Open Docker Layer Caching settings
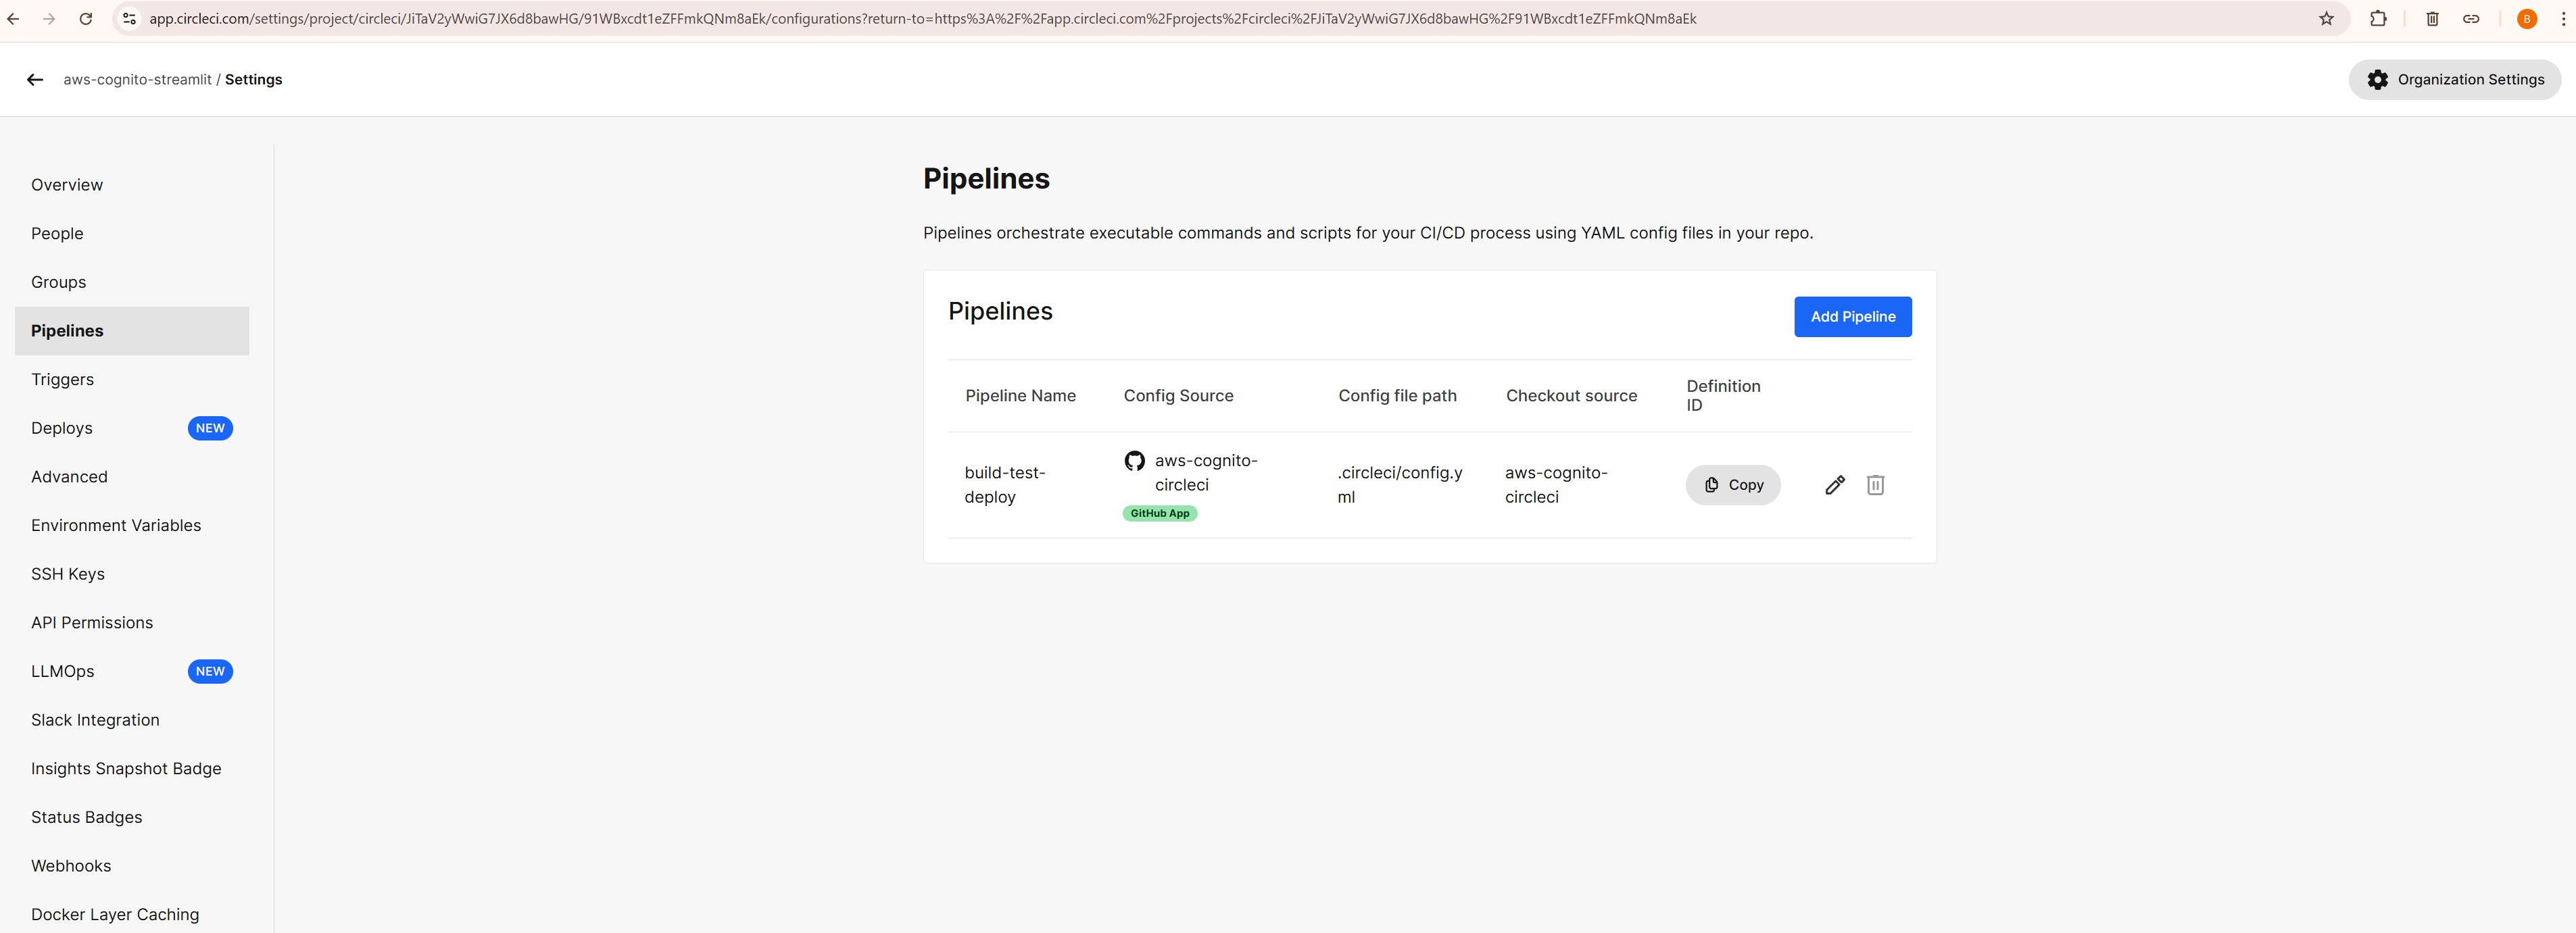The height and width of the screenshot is (933, 2576). point(114,914)
